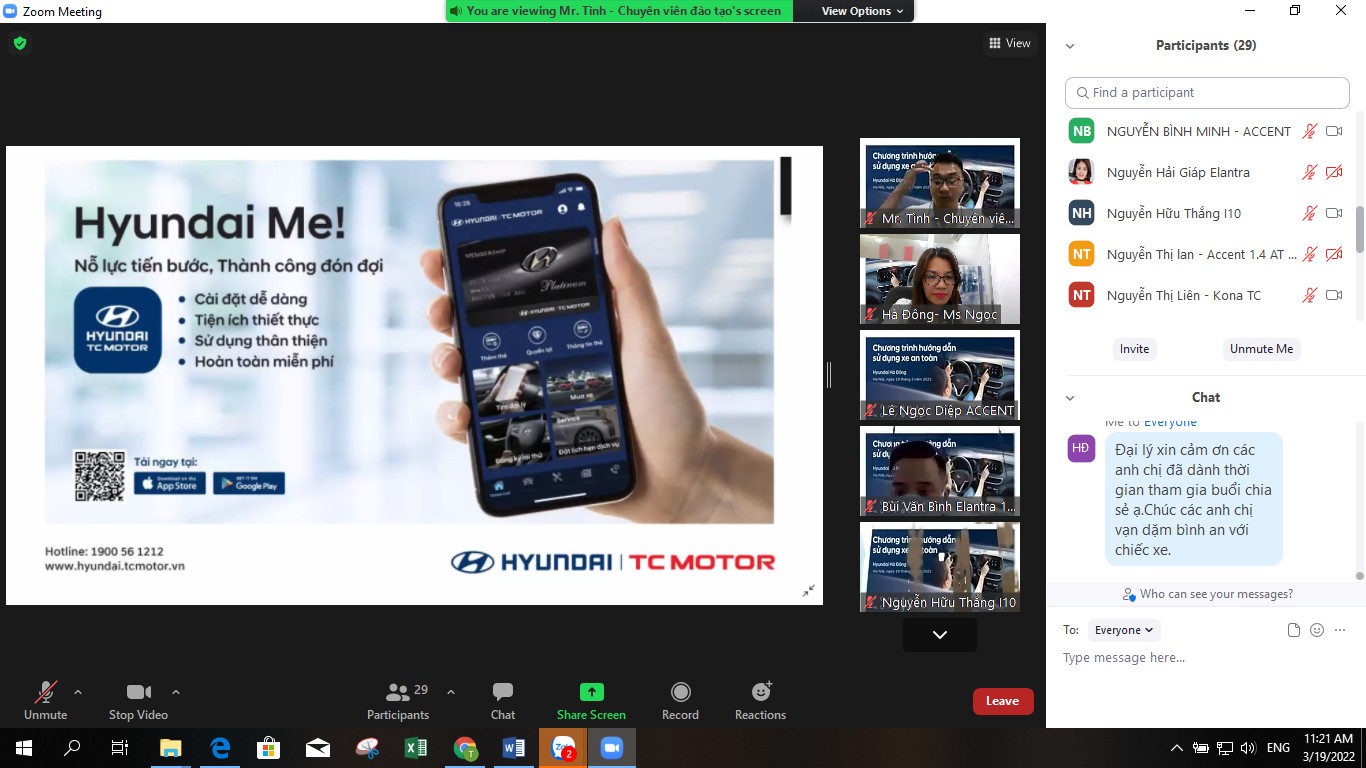Unmute the microphone
Image resolution: width=1366 pixels, height=768 pixels.
click(46, 701)
